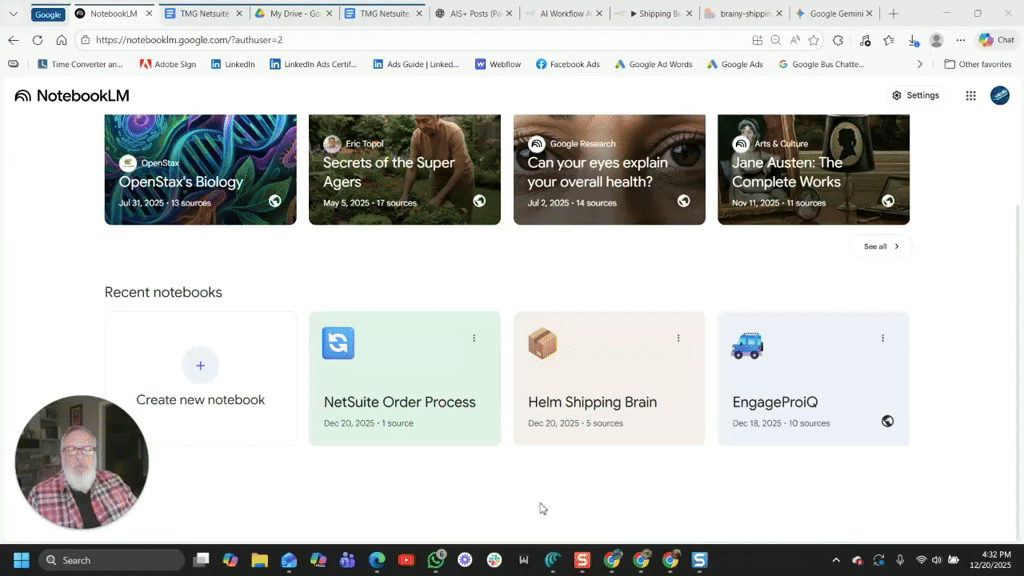The height and width of the screenshot is (576, 1024).
Task: Open the NetSuite Order Process notebook title
Action: (400, 402)
